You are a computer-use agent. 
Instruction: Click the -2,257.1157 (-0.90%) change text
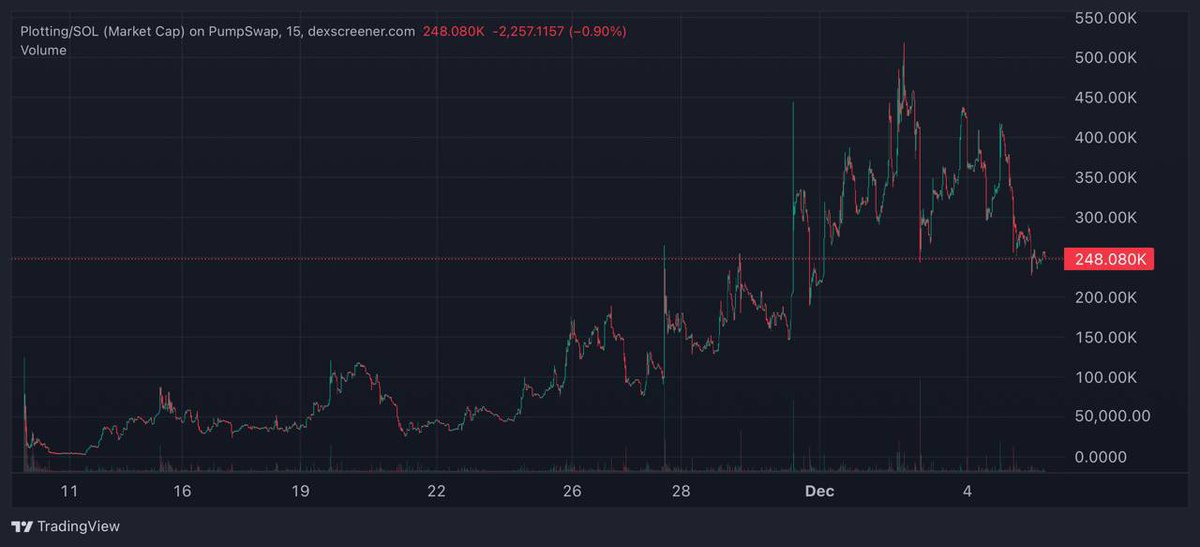point(560,32)
